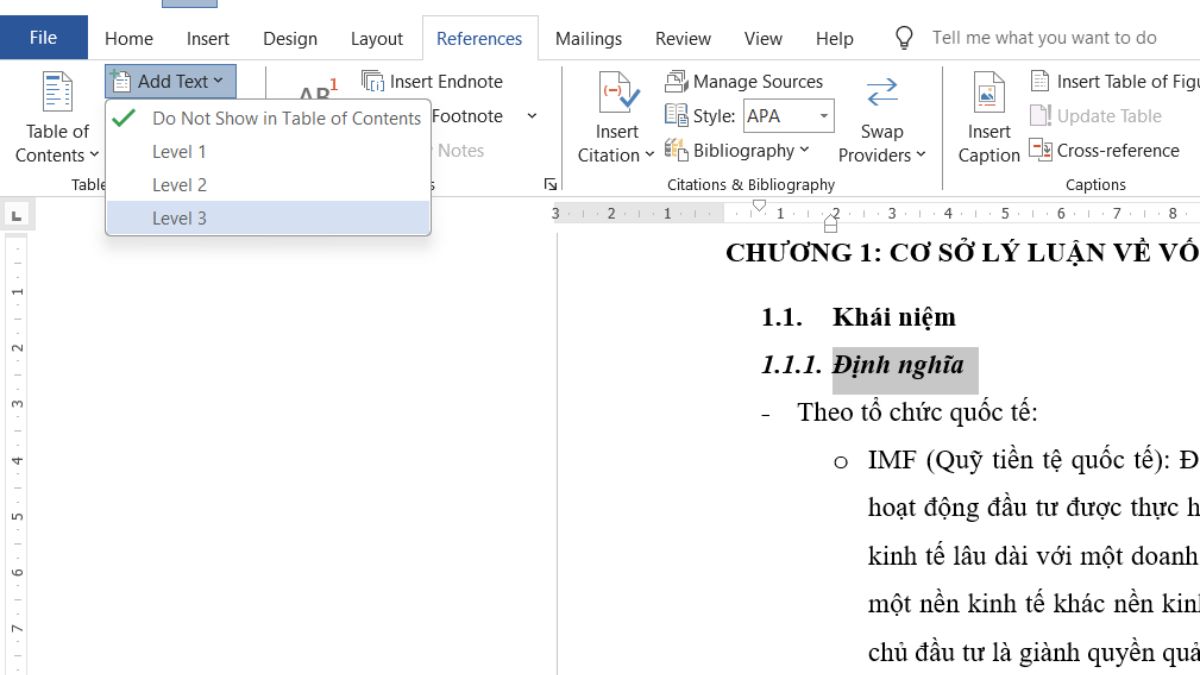The width and height of the screenshot is (1200, 675).
Task: Switch to the Home tab
Action: [129, 39]
